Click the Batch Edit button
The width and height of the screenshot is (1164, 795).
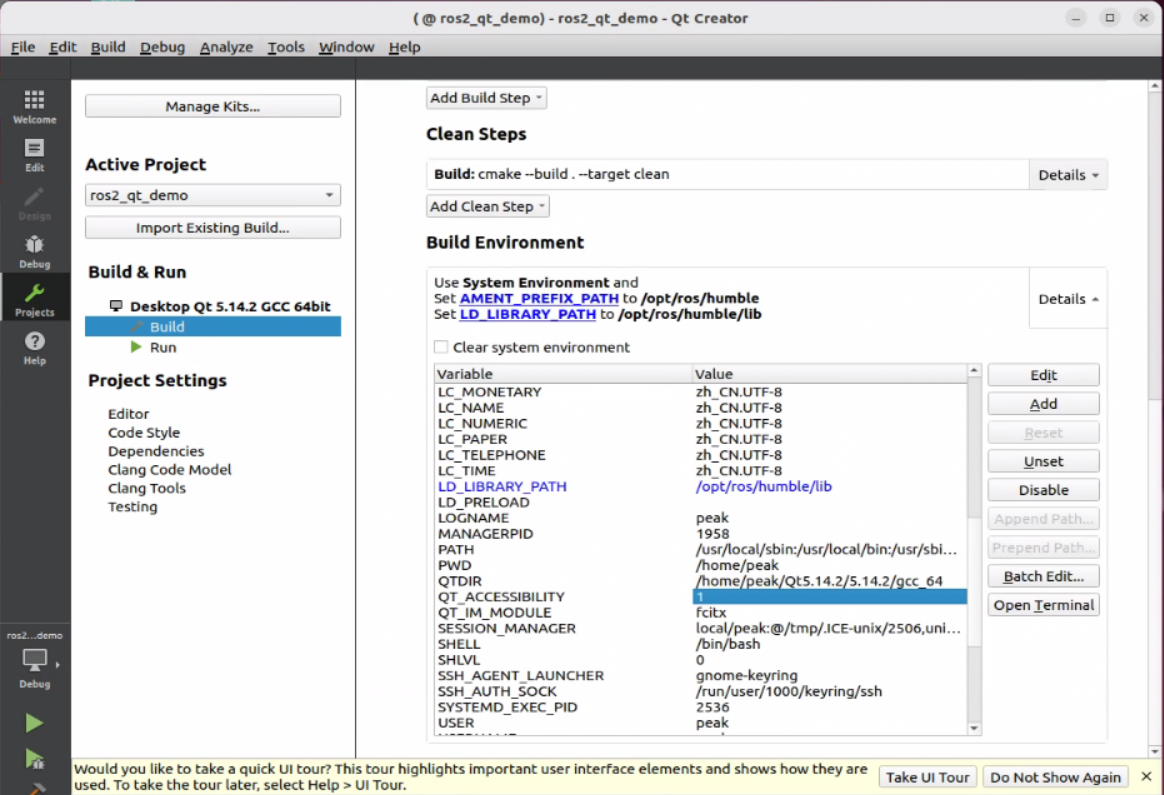coord(1043,576)
